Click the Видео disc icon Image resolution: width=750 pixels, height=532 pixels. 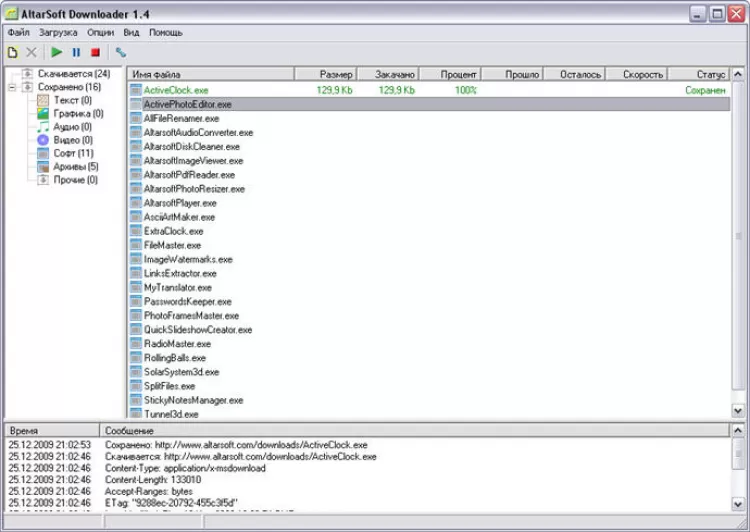coord(43,140)
